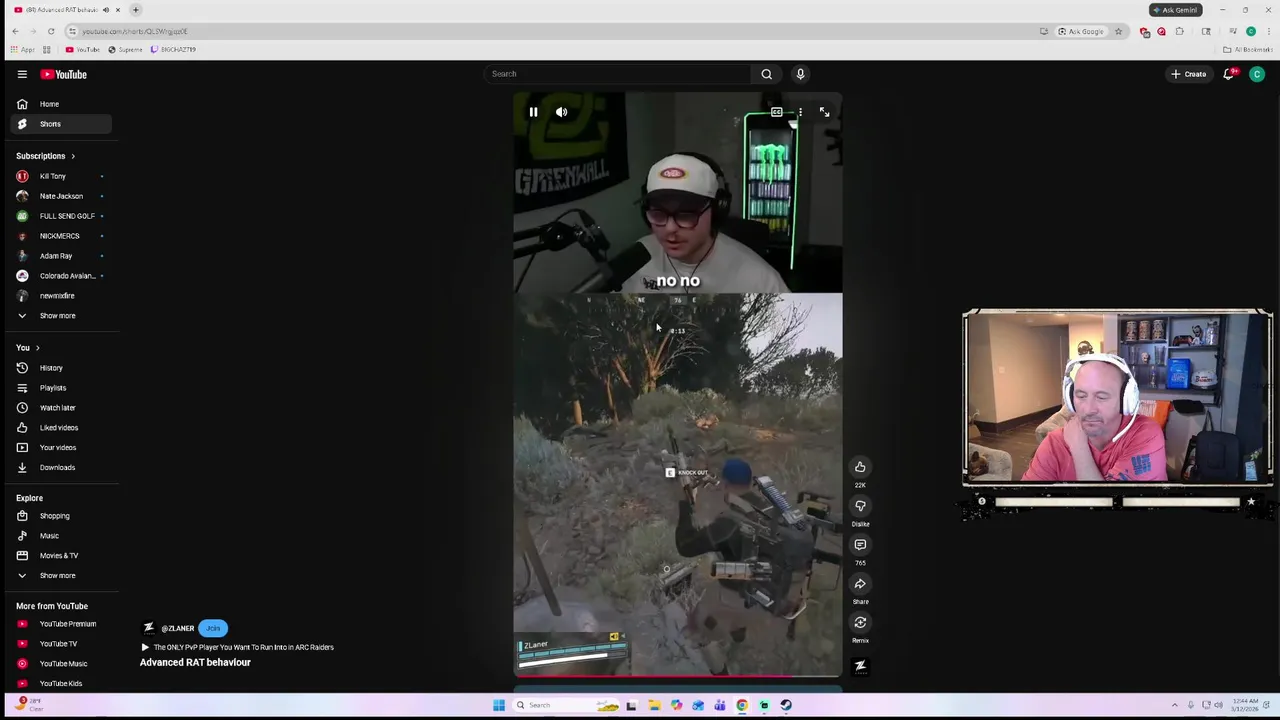
Task: Share the Short
Action: 860,584
